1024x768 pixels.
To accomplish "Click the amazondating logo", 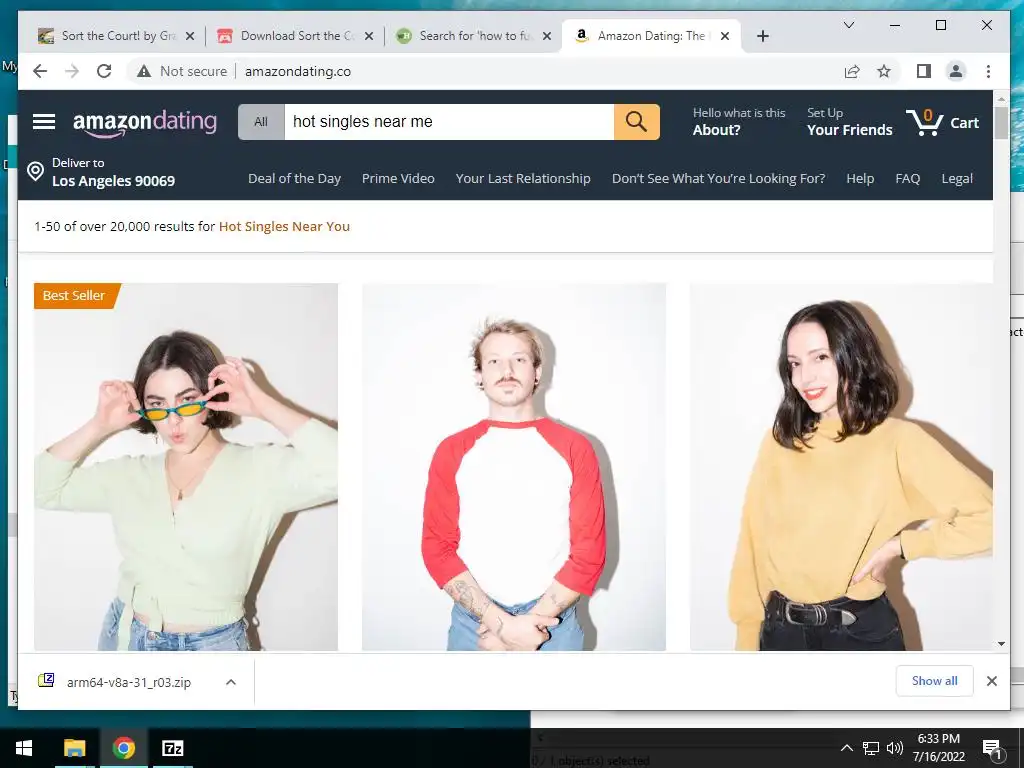I will [x=144, y=122].
